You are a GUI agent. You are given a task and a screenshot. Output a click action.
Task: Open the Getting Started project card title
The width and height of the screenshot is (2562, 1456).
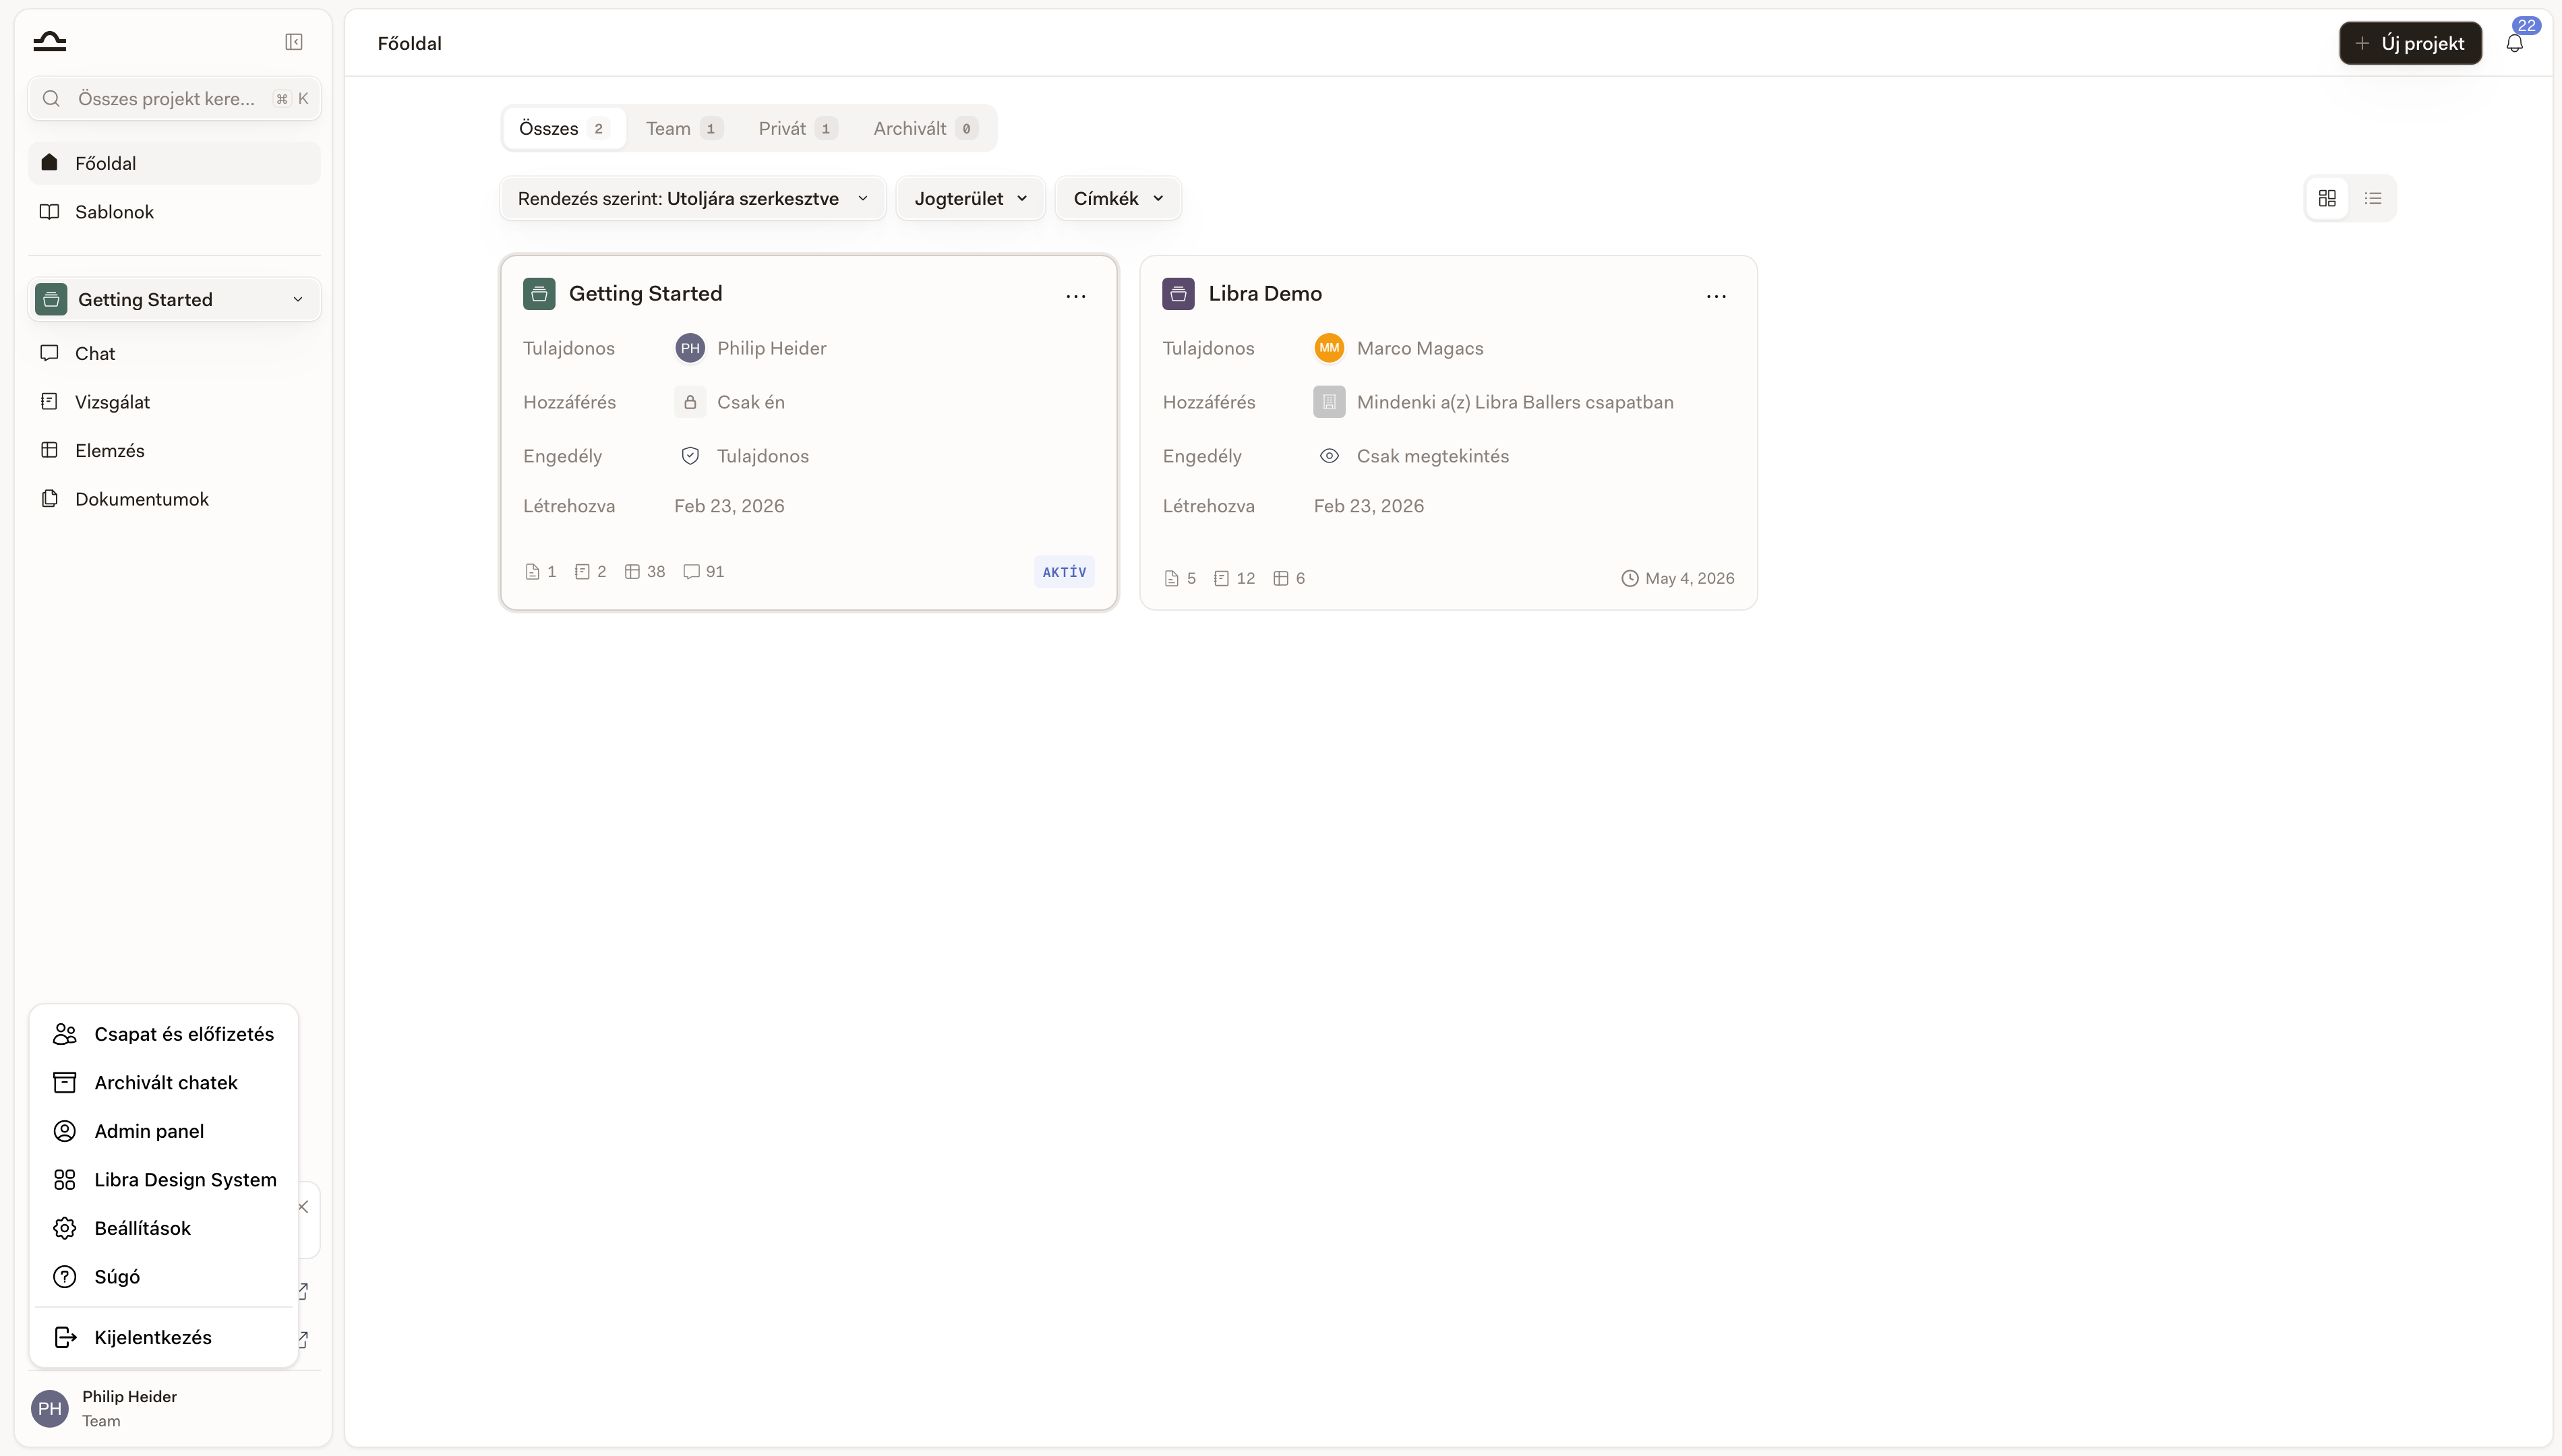coord(645,294)
